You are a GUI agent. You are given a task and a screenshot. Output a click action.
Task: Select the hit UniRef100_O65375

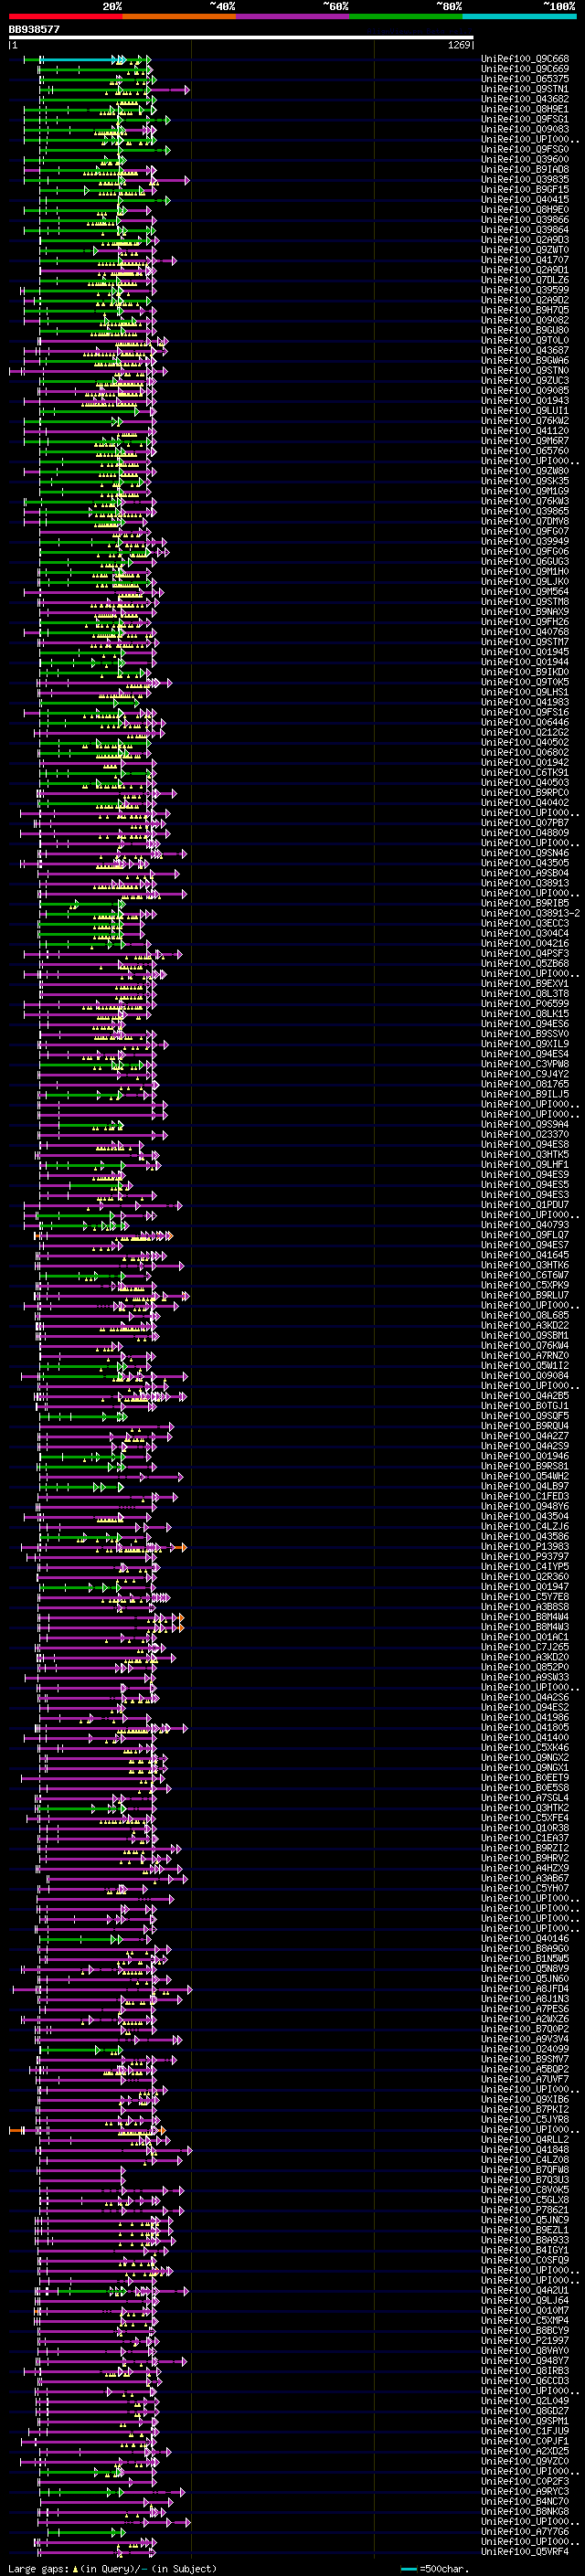(525, 79)
